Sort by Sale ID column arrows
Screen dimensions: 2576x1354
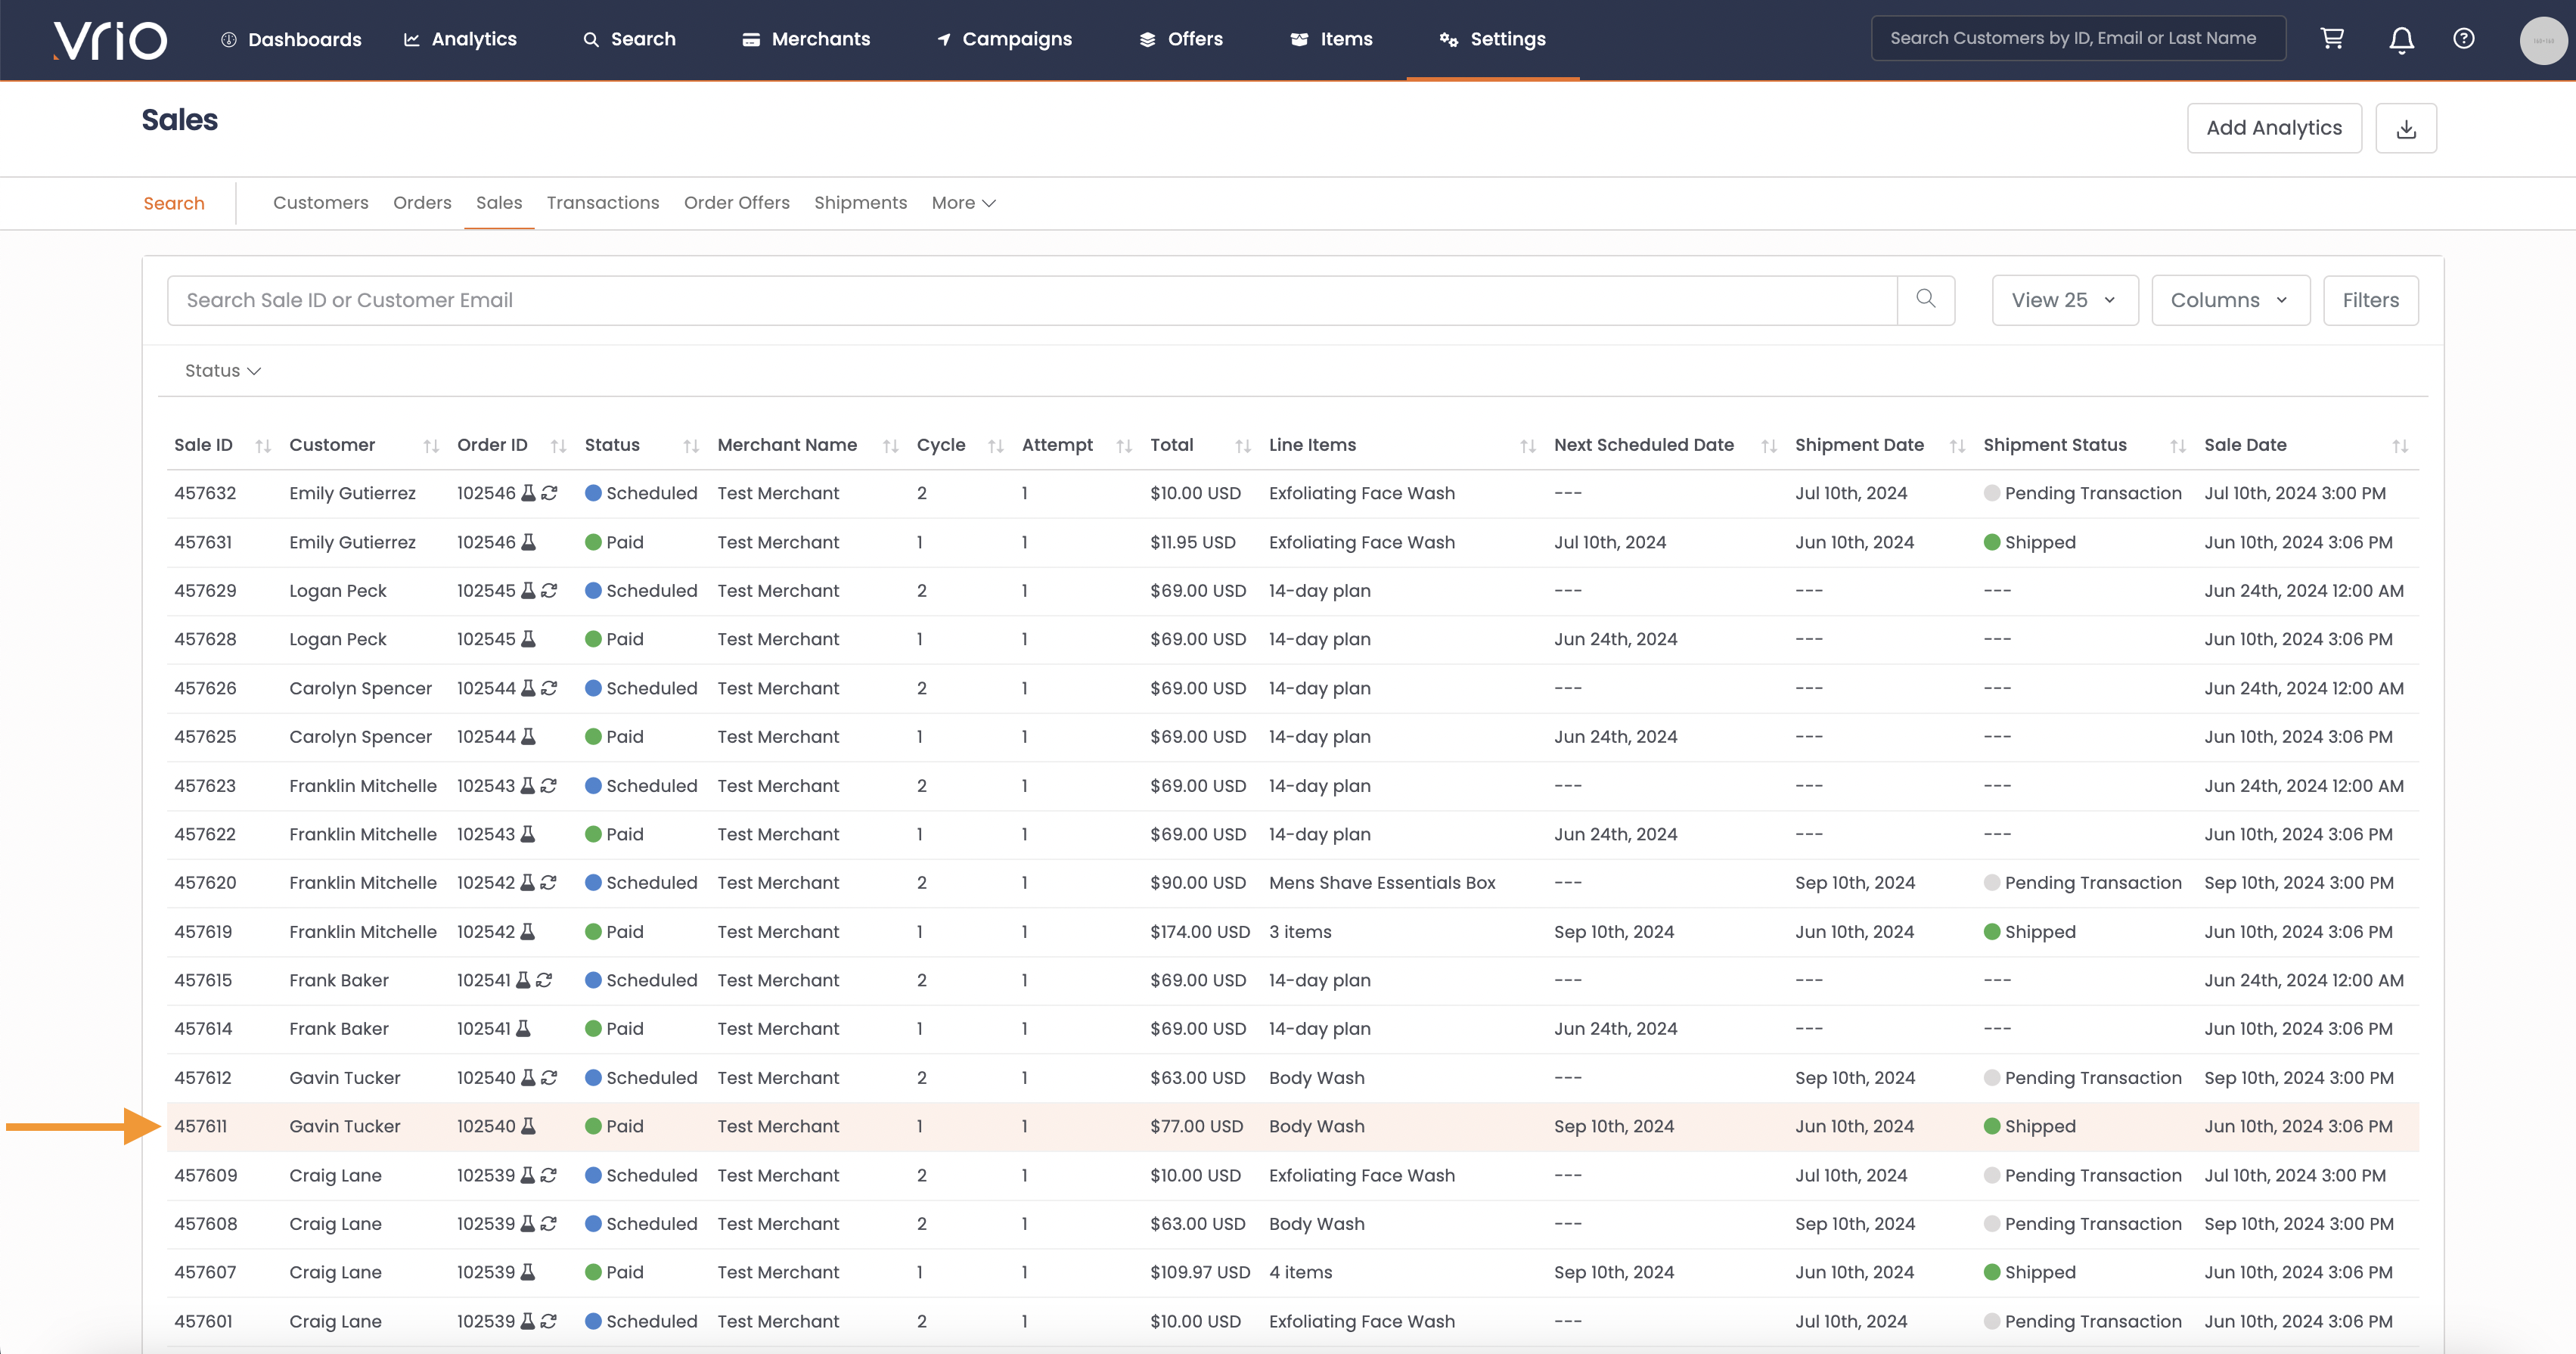pyautogui.click(x=263, y=446)
